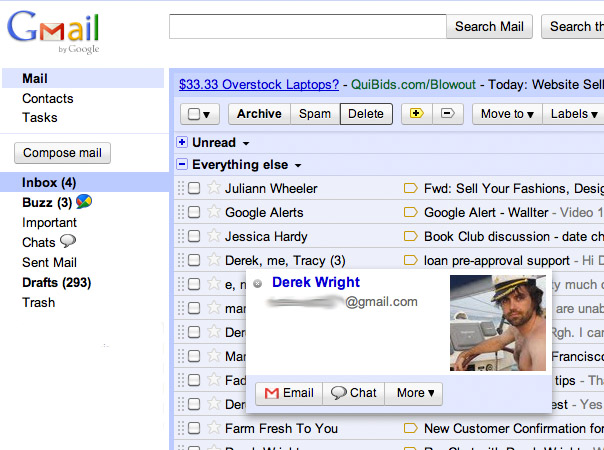Open Contacts
Image resolution: width=604 pixels, height=450 pixels.
point(48,98)
